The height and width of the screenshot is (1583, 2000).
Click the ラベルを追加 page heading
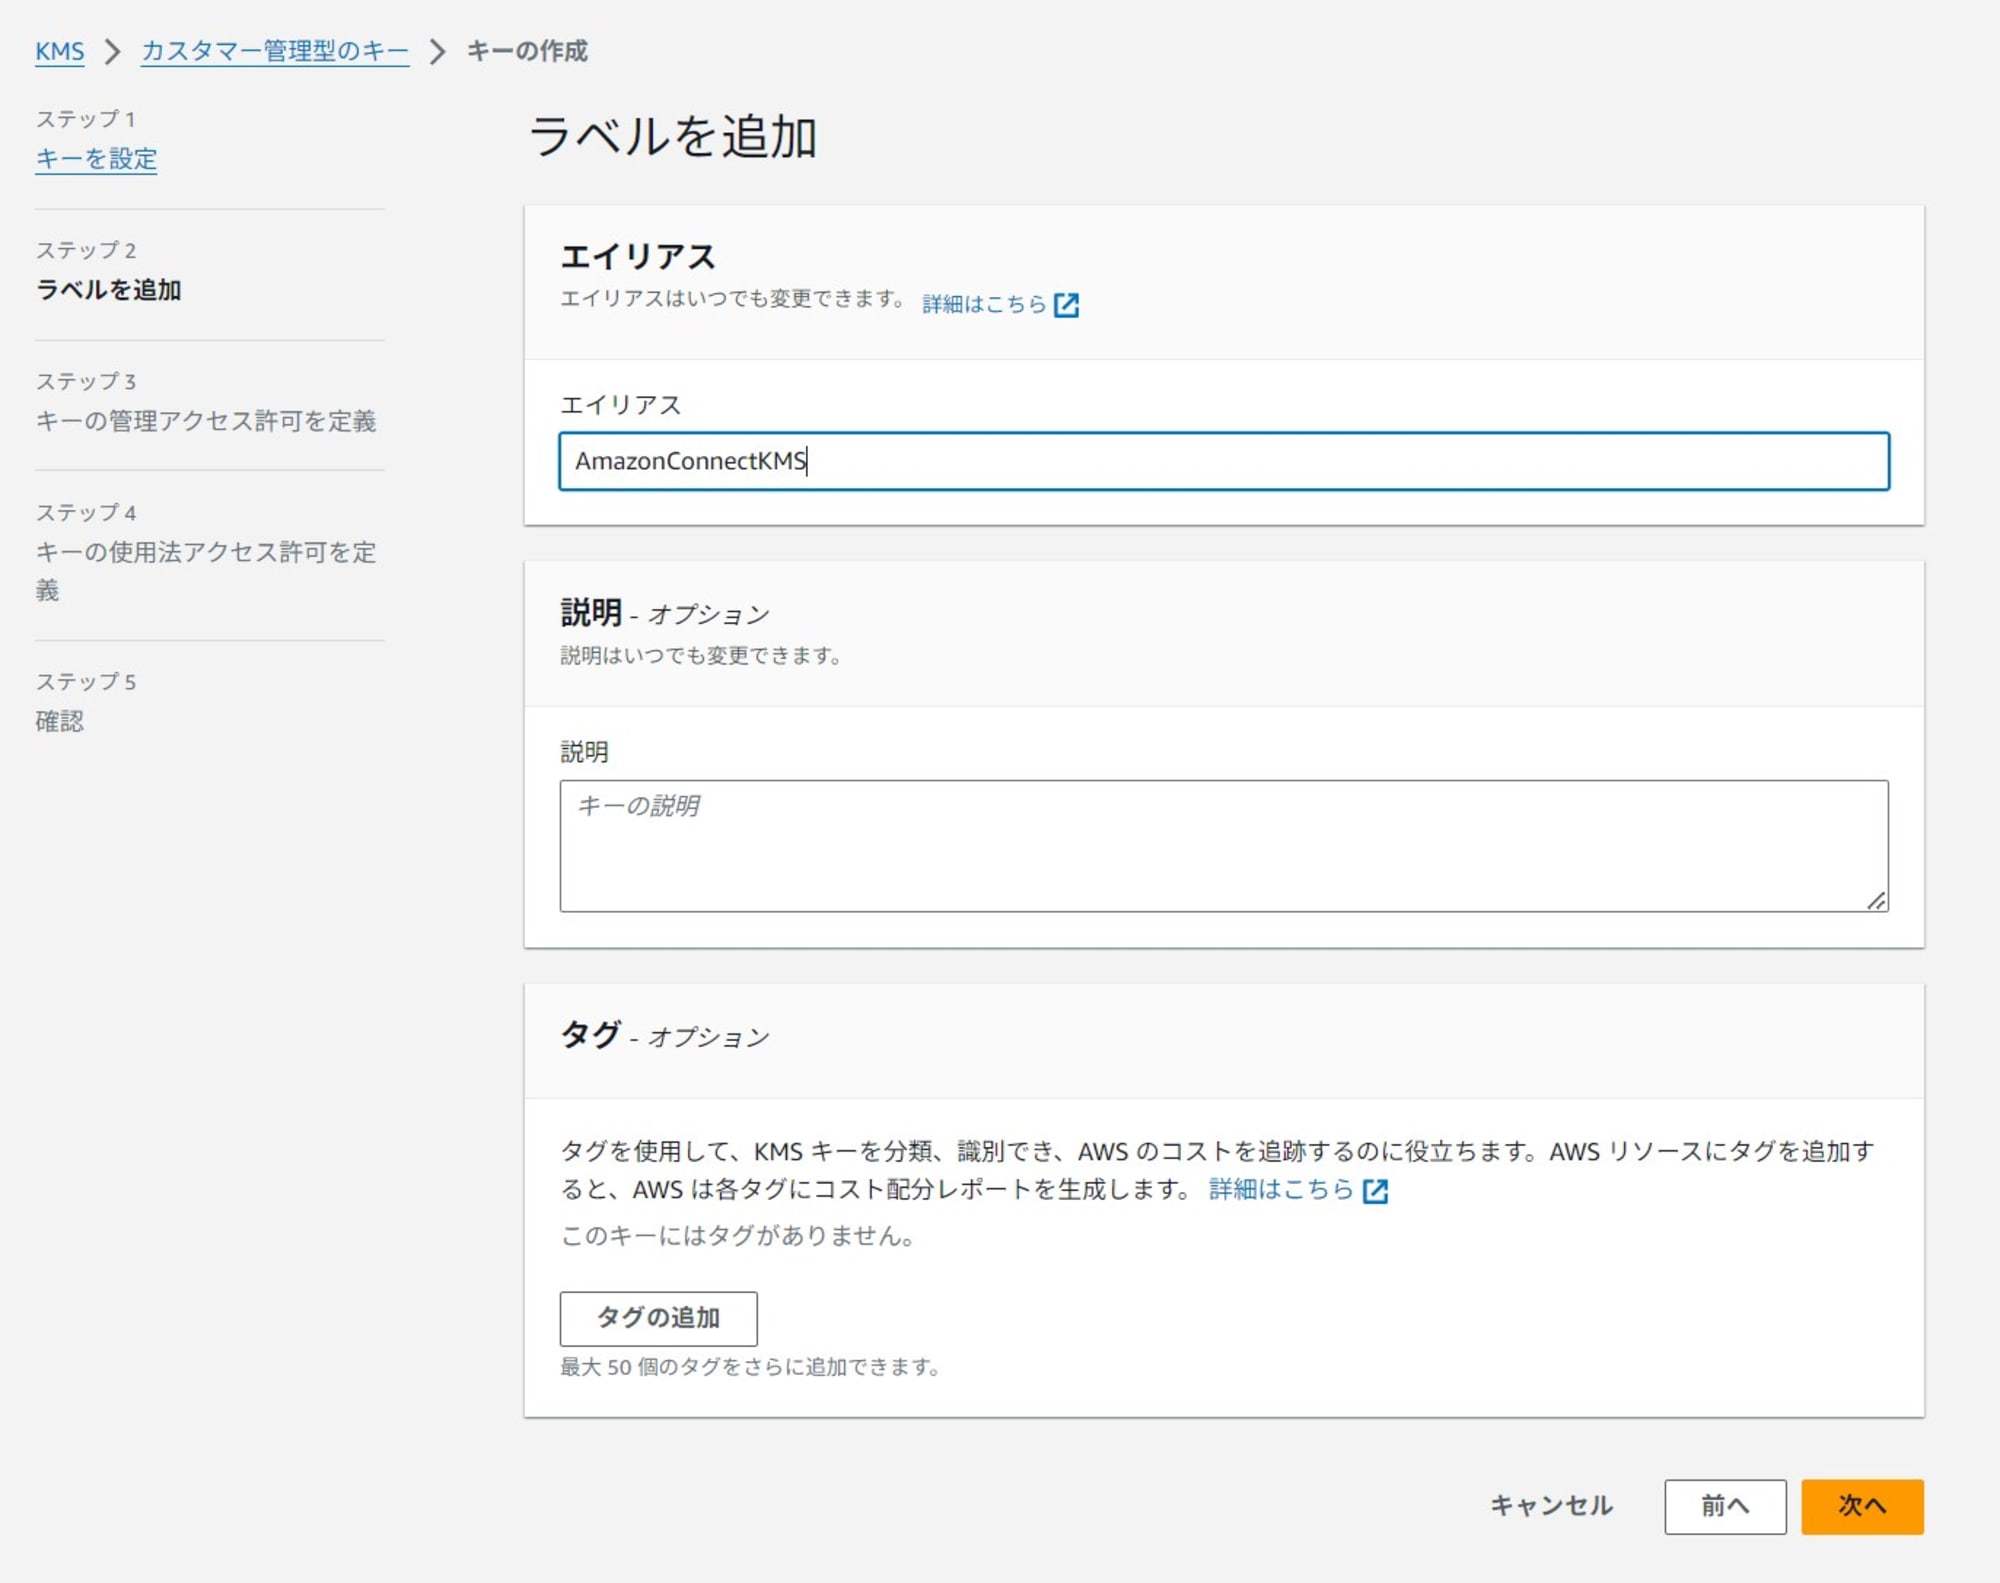(x=672, y=136)
